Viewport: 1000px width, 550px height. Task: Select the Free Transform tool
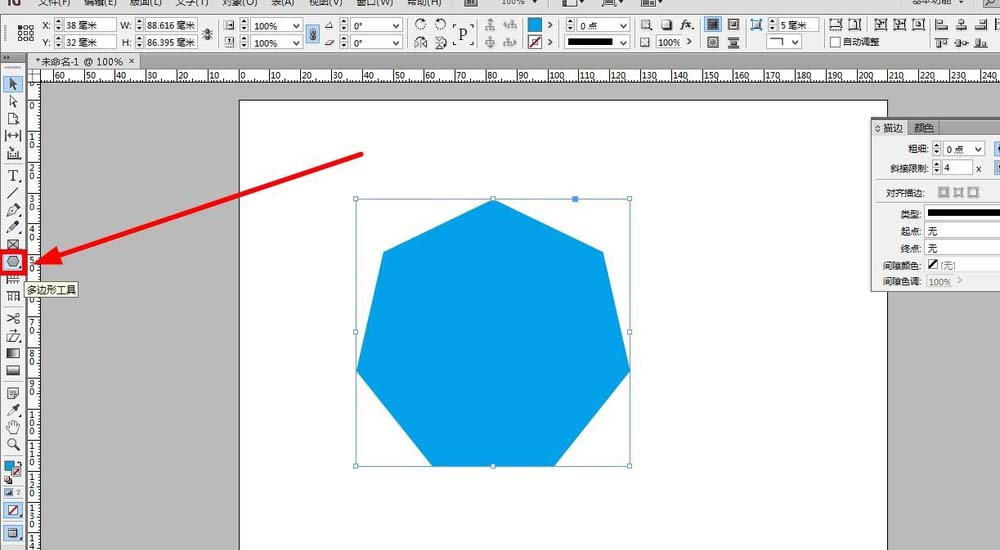pyautogui.click(x=13, y=336)
